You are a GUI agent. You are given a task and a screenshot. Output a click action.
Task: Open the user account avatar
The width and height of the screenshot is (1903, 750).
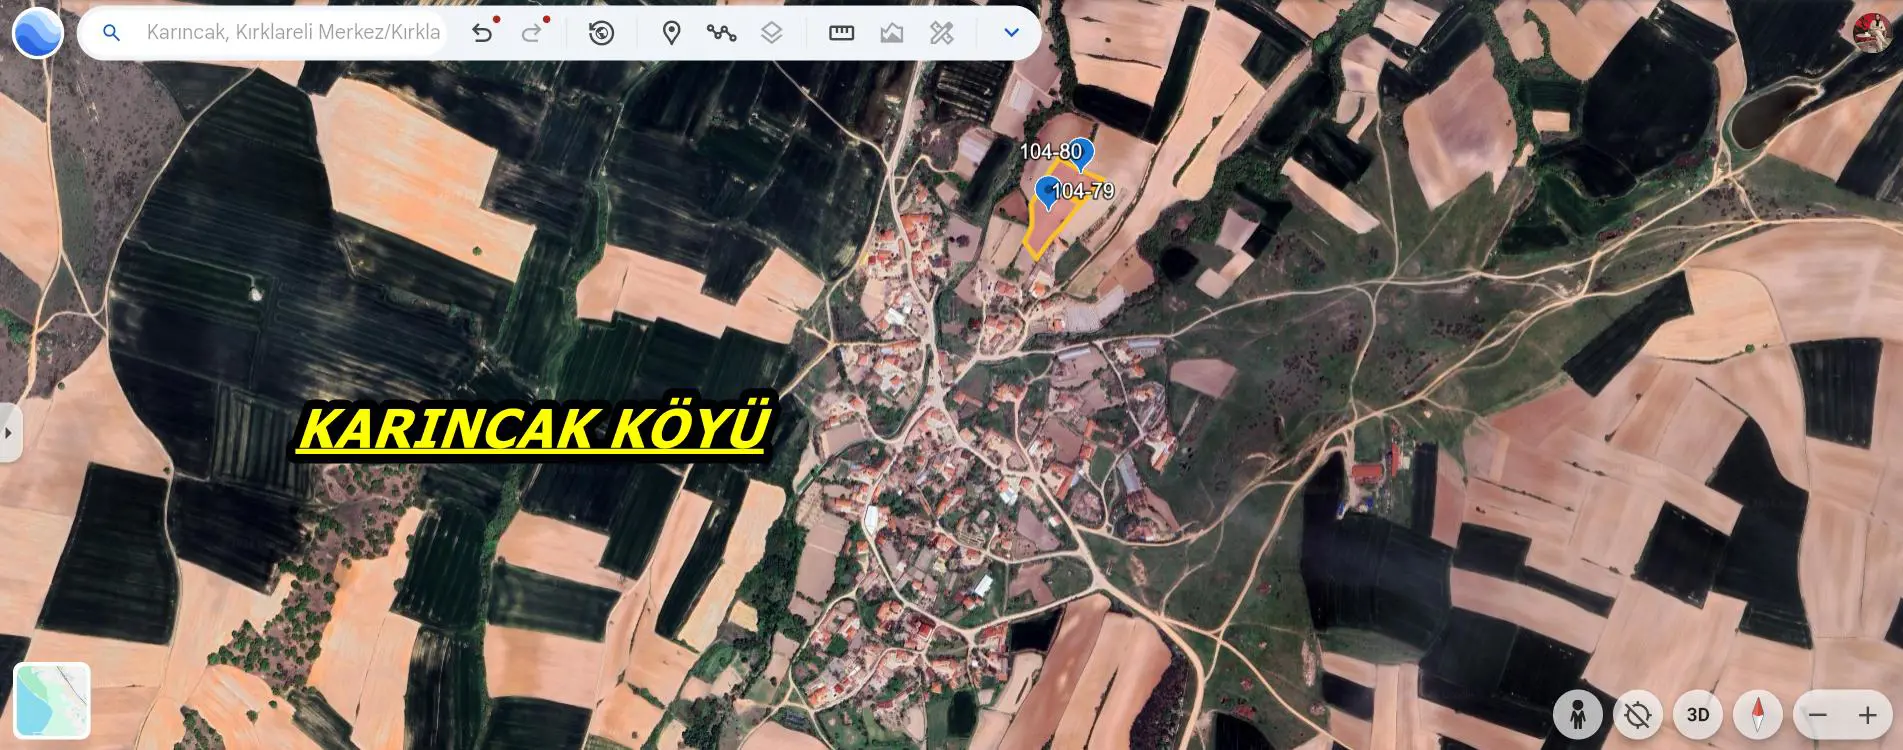(1871, 32)
